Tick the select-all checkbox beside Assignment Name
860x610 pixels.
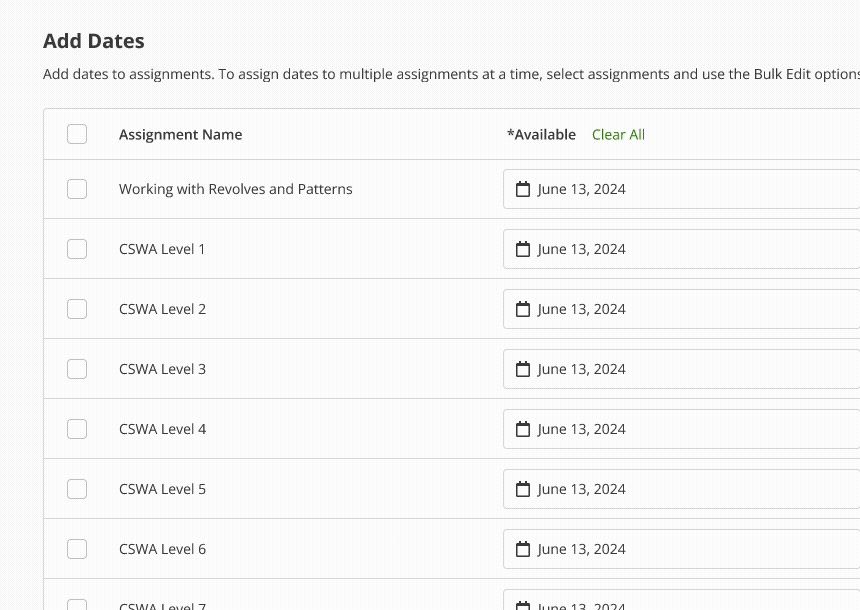click(77, 134)
